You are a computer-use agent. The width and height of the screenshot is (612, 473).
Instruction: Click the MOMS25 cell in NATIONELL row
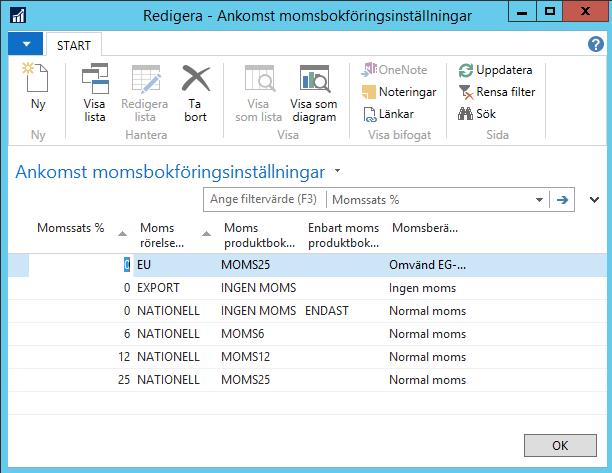(246, 380)
